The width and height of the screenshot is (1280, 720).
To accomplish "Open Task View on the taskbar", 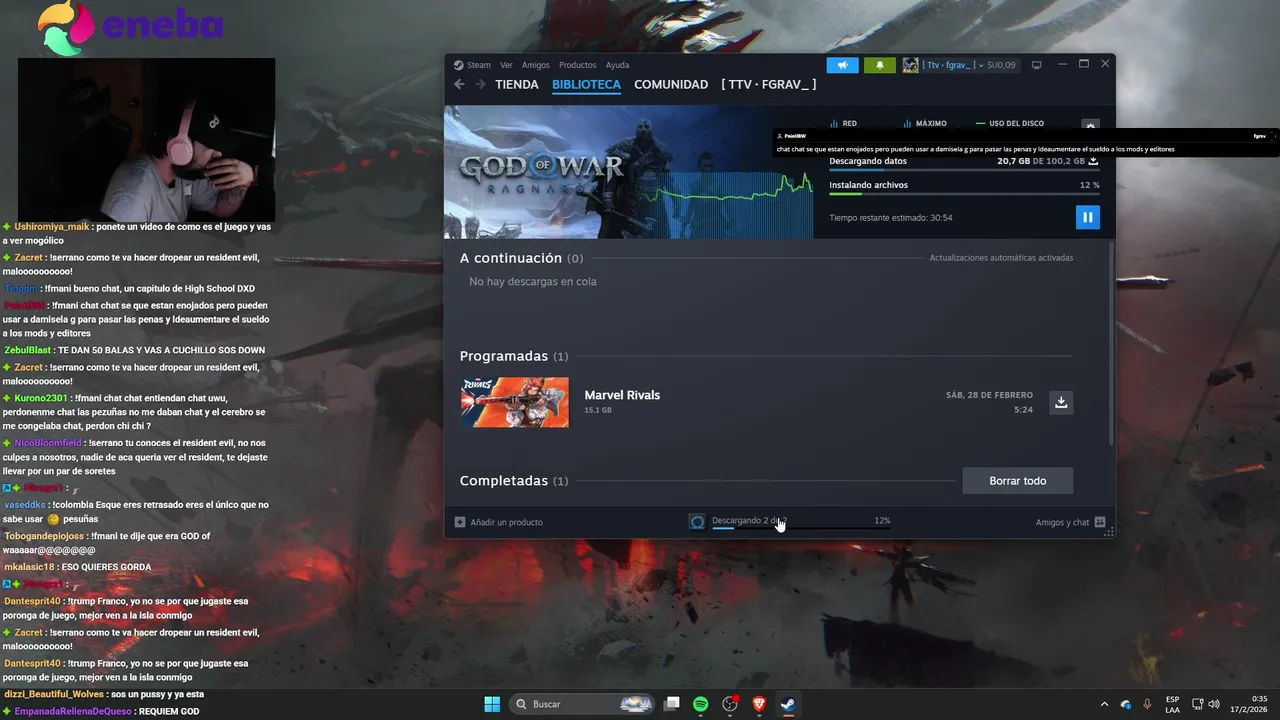I will 672,704.
